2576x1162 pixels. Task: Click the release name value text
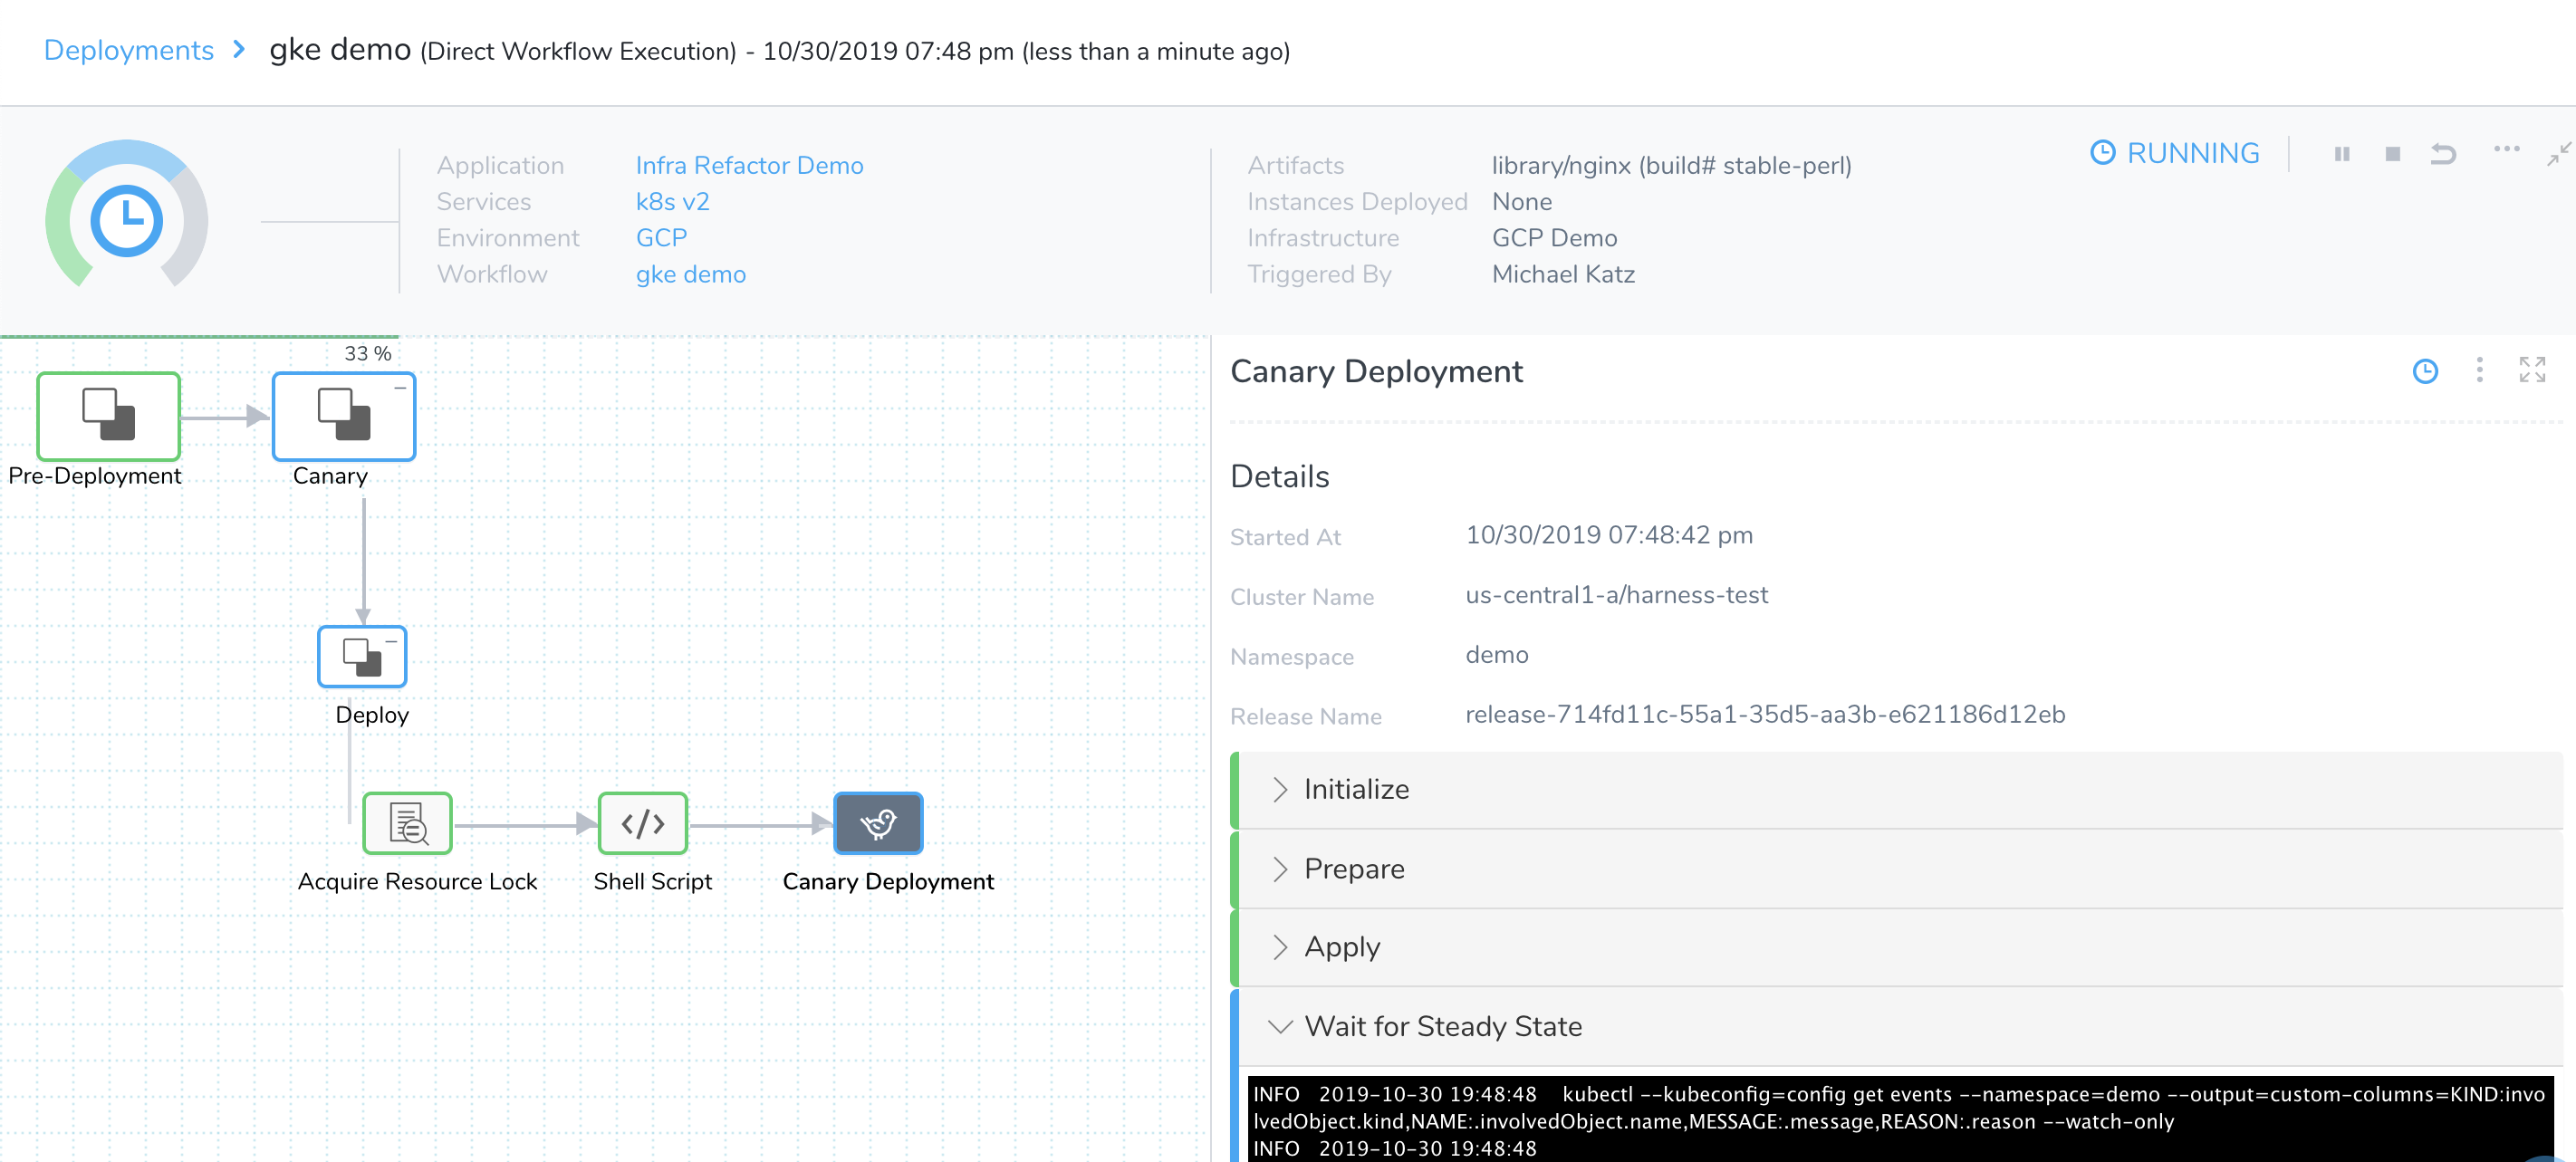(x=1765, y=714)
